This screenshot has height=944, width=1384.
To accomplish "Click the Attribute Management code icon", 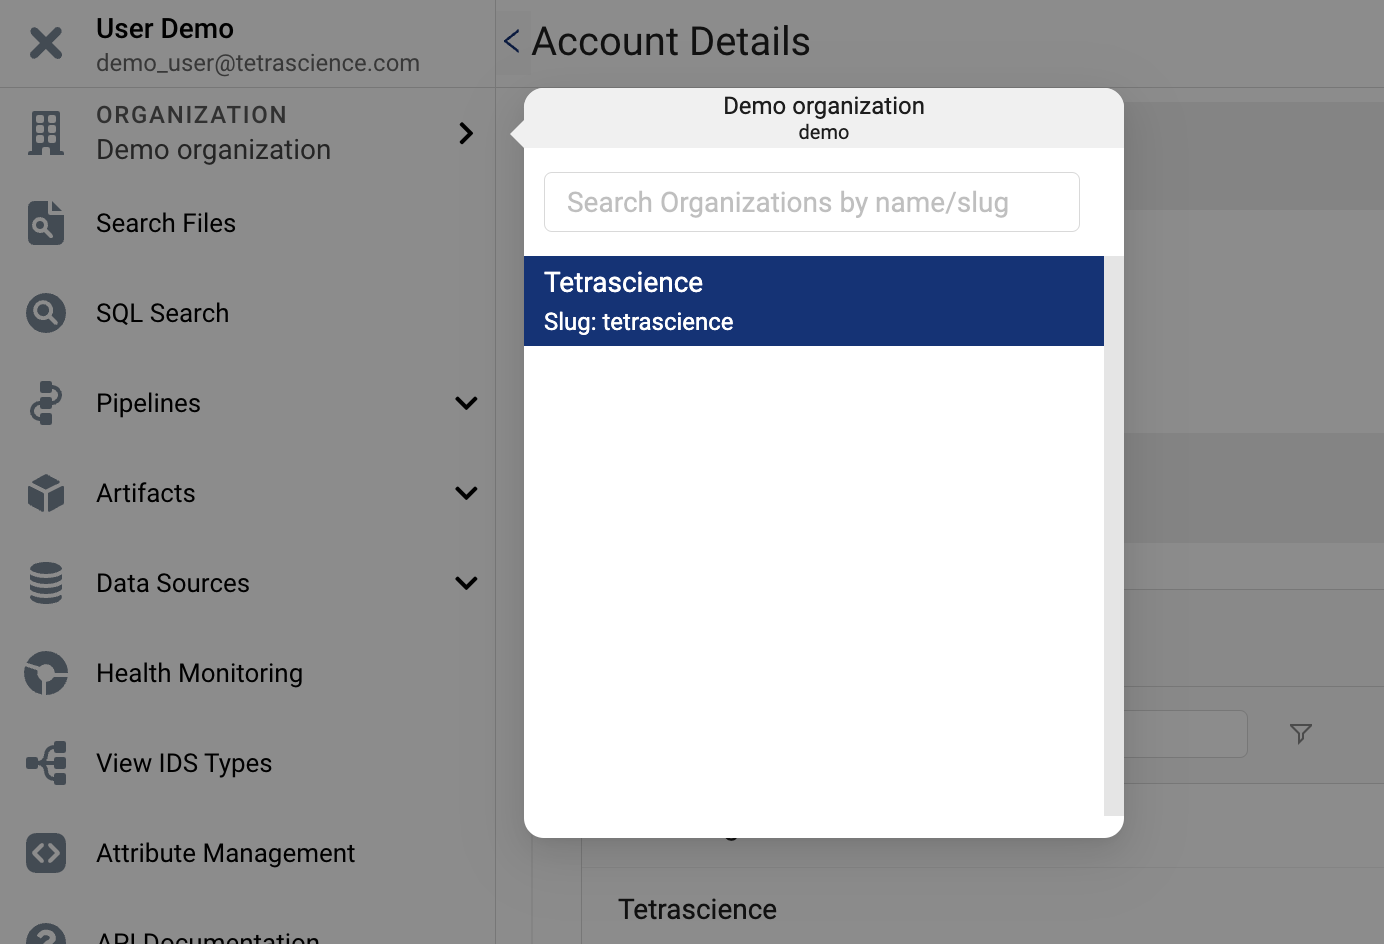I will click(46, 853).
